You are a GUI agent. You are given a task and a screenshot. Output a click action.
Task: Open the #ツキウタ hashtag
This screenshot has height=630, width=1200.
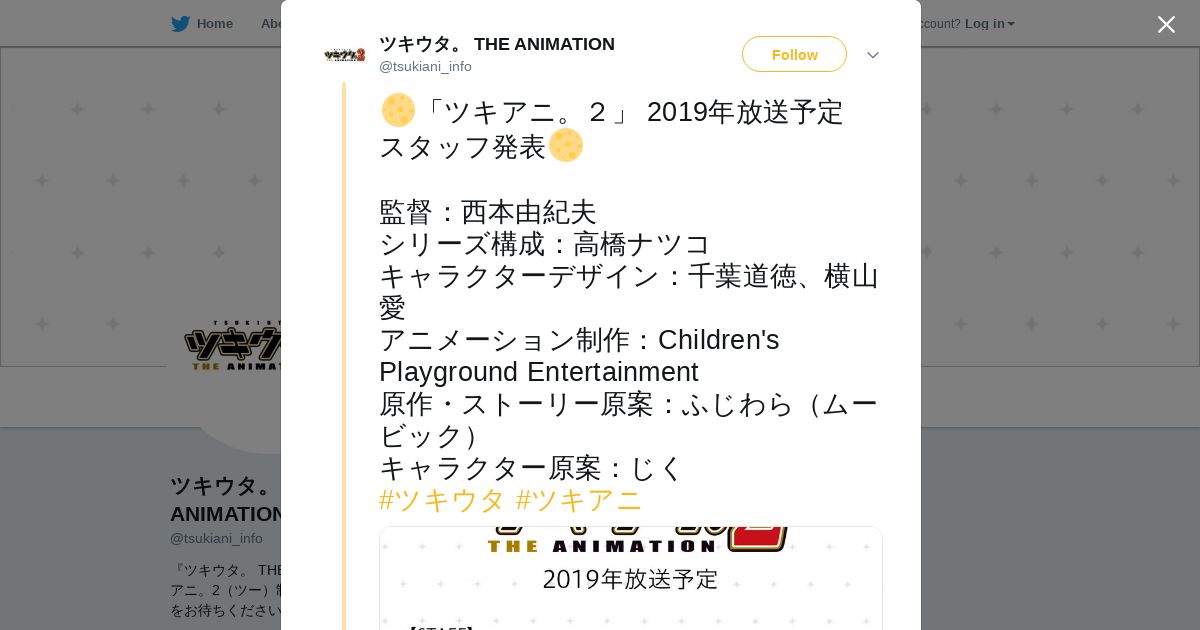click(x=443, y=500)
